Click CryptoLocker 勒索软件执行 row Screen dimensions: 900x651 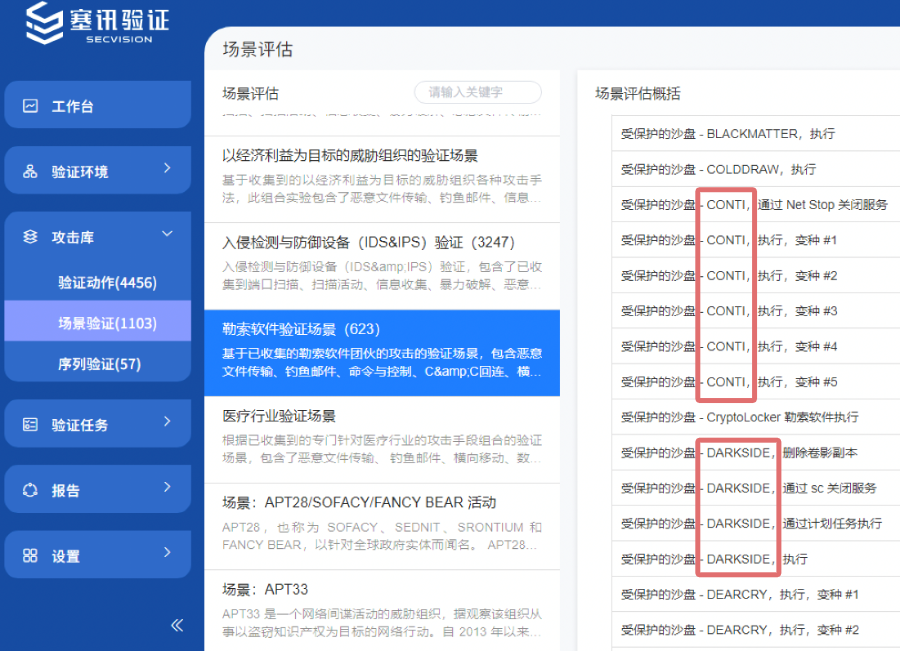[755, 417]
